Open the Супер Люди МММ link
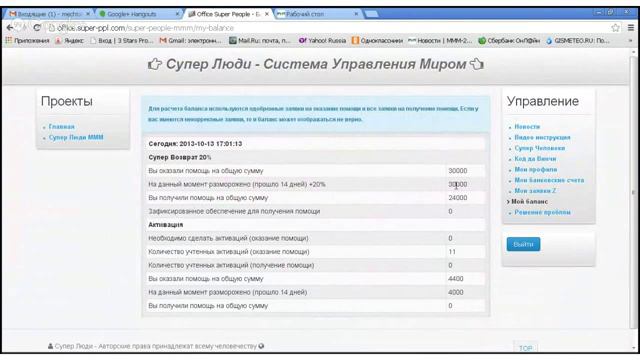 (76, 137)
